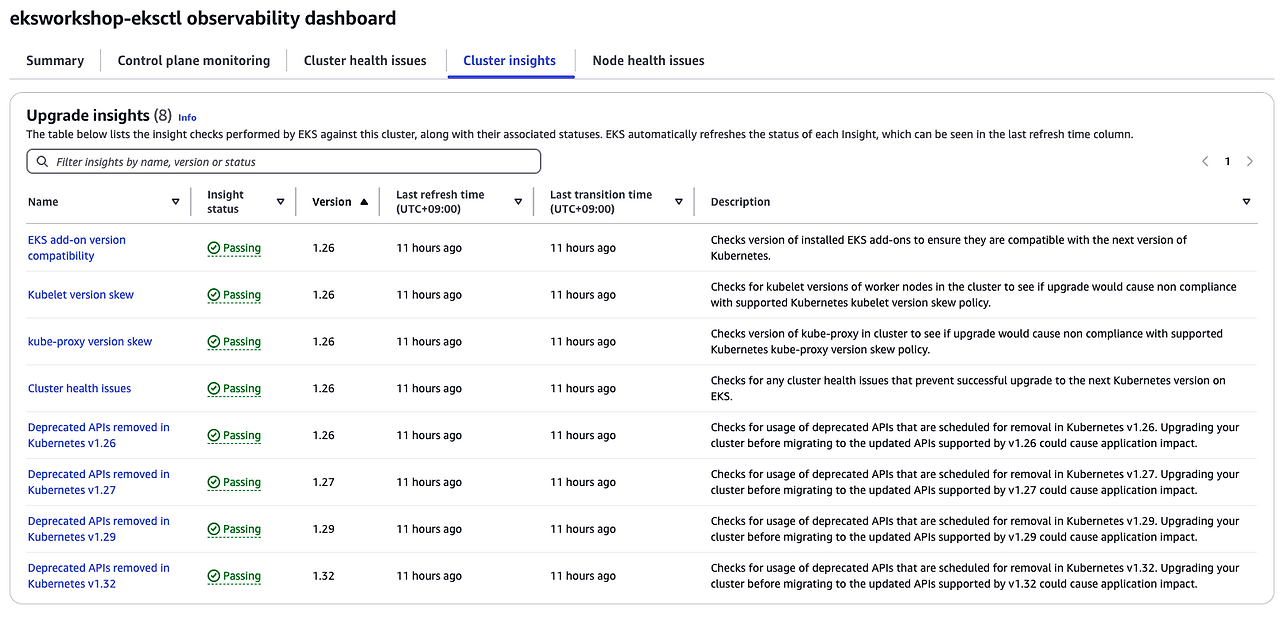Viewport: 1280px width, 621px height.
Task: Click Passing check icon for v1.26 deprecated APIs
Action: pos(214,436)
